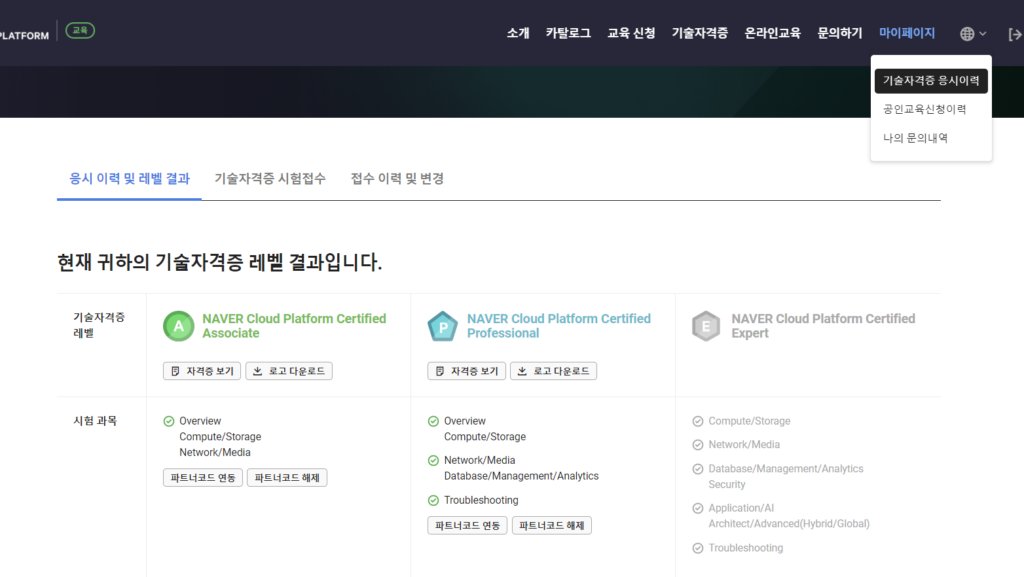Open the globe language selector
The image size is (1024, 577).
(973, 34)
